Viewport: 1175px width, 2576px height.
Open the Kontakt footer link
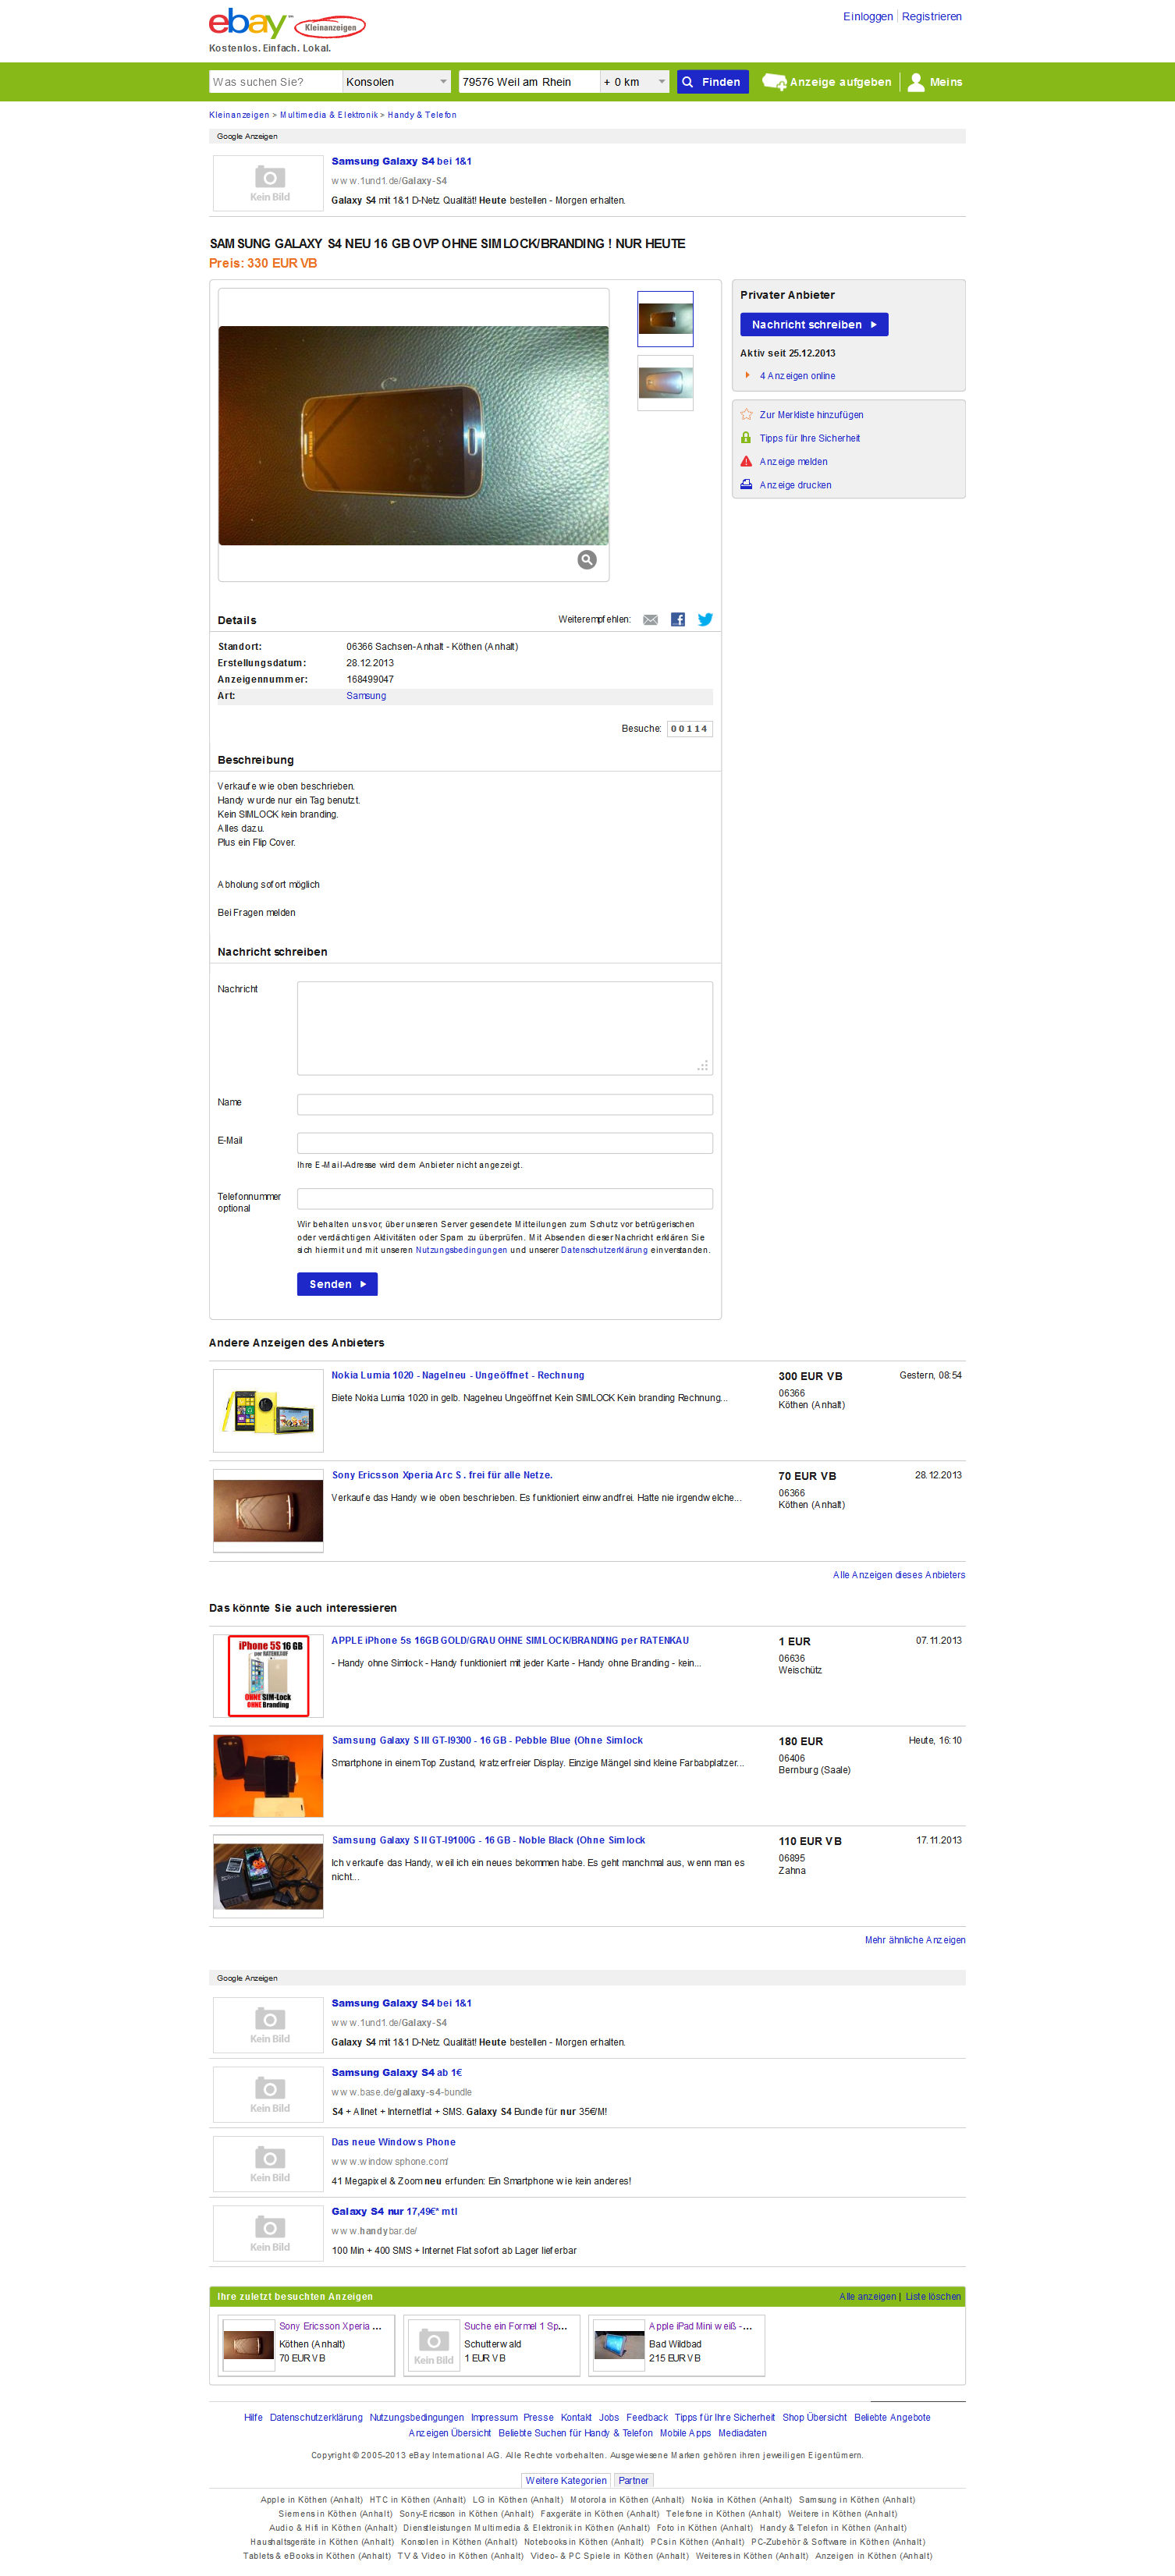point(575,2418)
